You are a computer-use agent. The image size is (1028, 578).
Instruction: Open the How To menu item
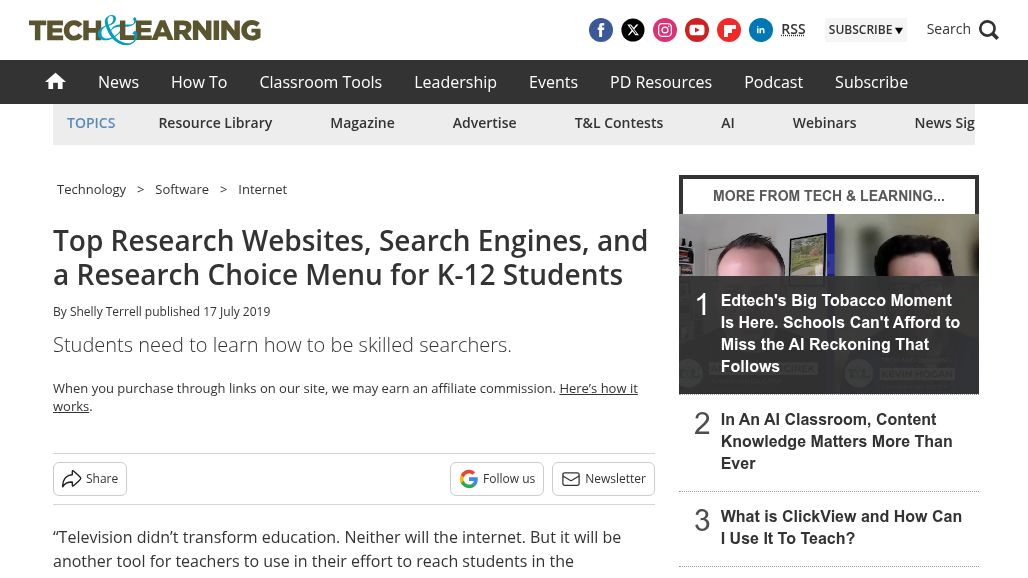(x=199, y=82)
